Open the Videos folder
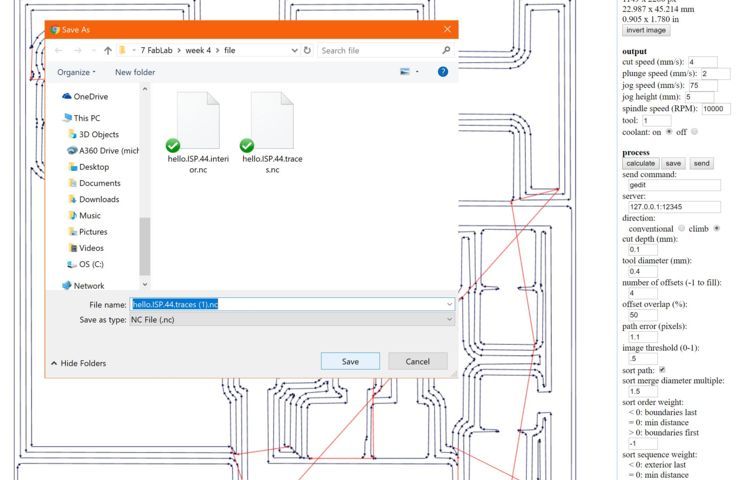 [x=86, y=248]
